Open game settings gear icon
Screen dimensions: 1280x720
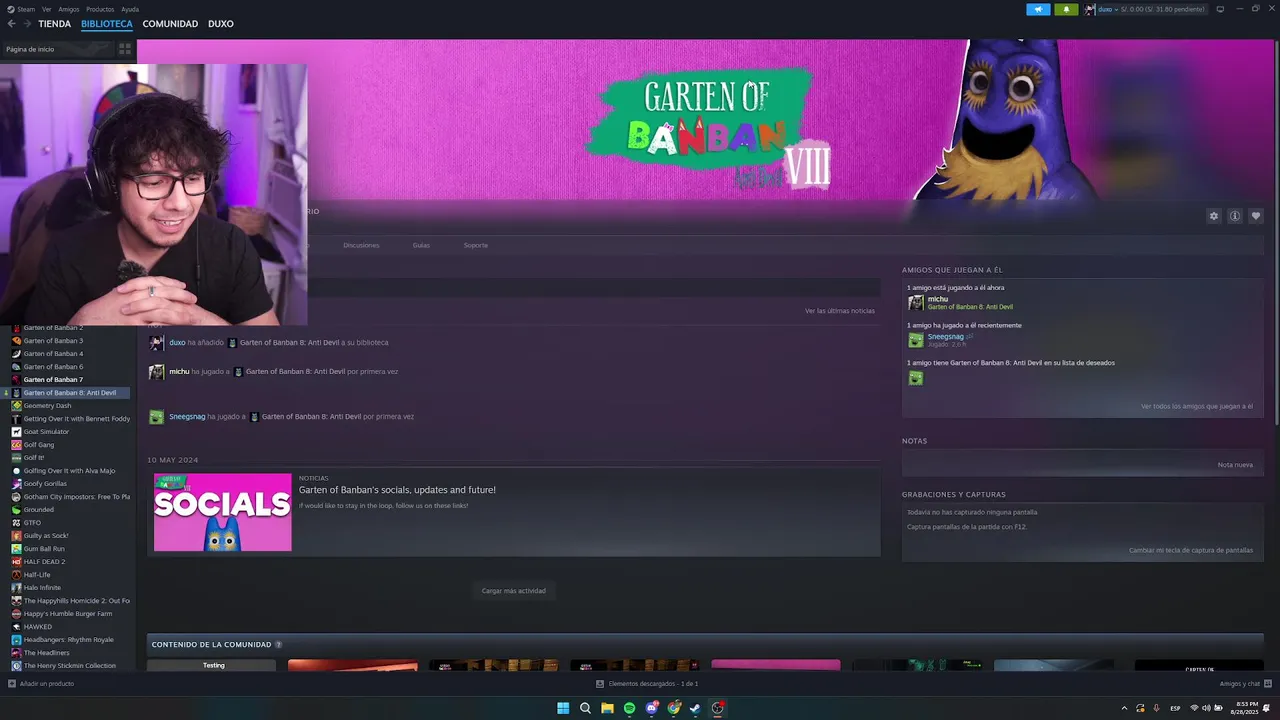point(1214,216)
